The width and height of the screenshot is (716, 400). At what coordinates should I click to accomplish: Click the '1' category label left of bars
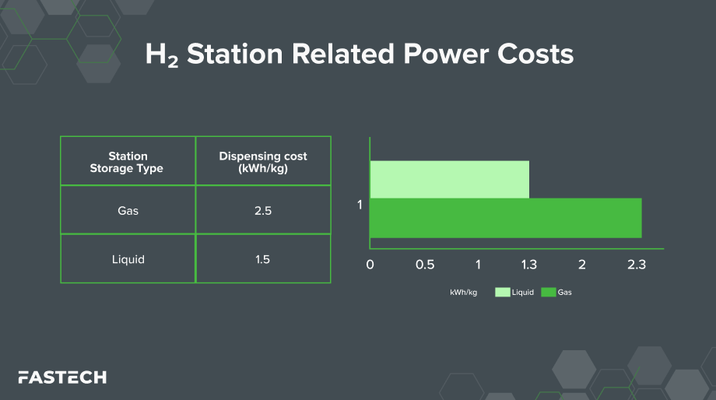pyautogui.click(x=360, y=205)
